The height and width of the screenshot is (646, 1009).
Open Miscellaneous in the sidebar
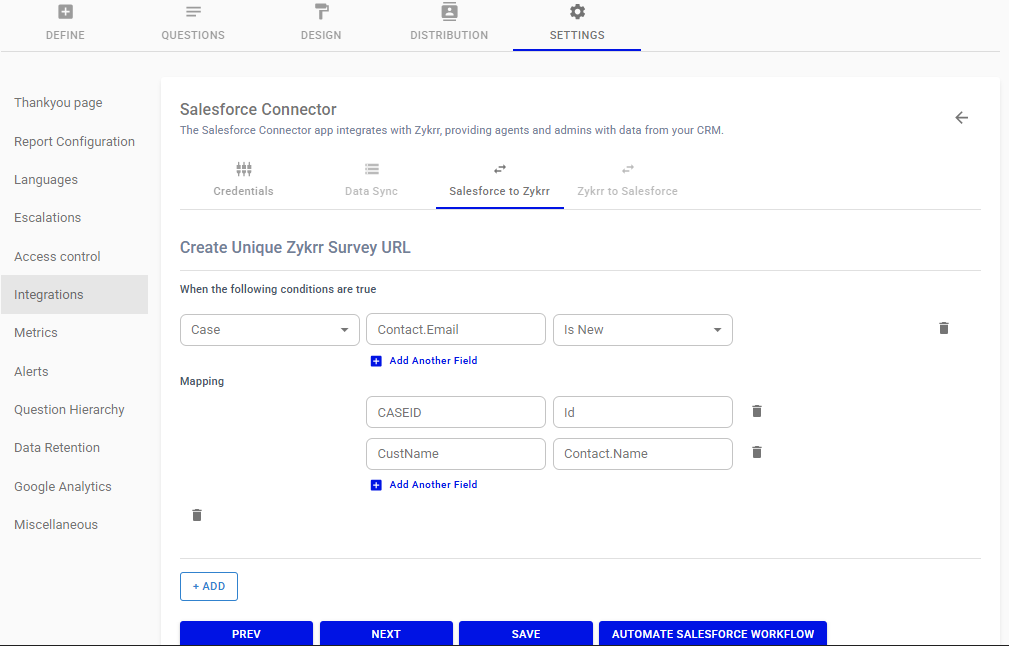click(x=56, y=525)
